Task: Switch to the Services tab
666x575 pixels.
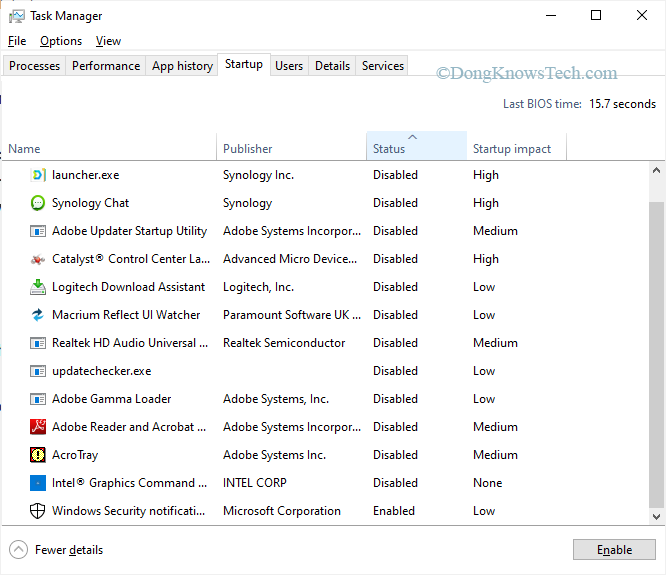Action: pos(383,66)
